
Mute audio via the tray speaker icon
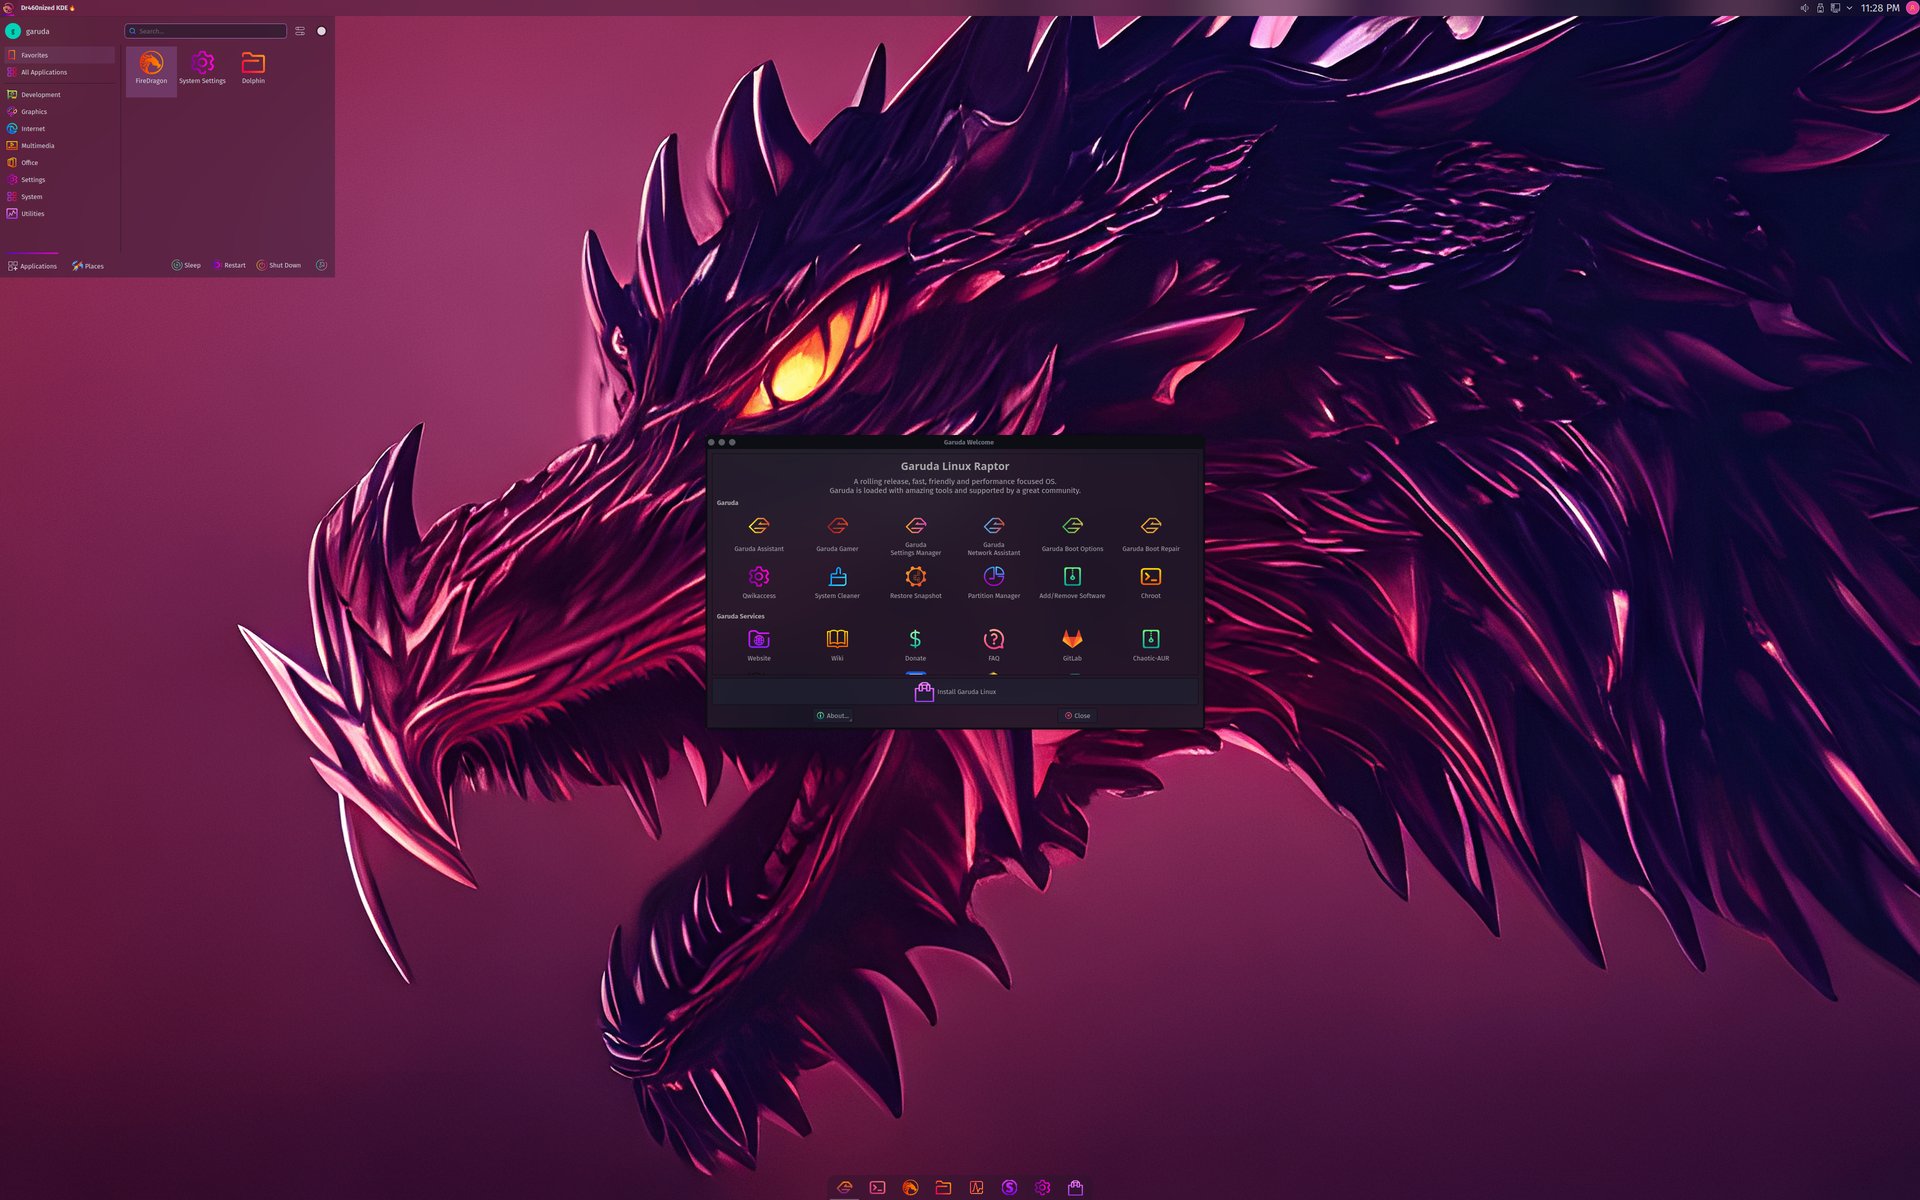pyautogui.click(x=1806, y=7)
